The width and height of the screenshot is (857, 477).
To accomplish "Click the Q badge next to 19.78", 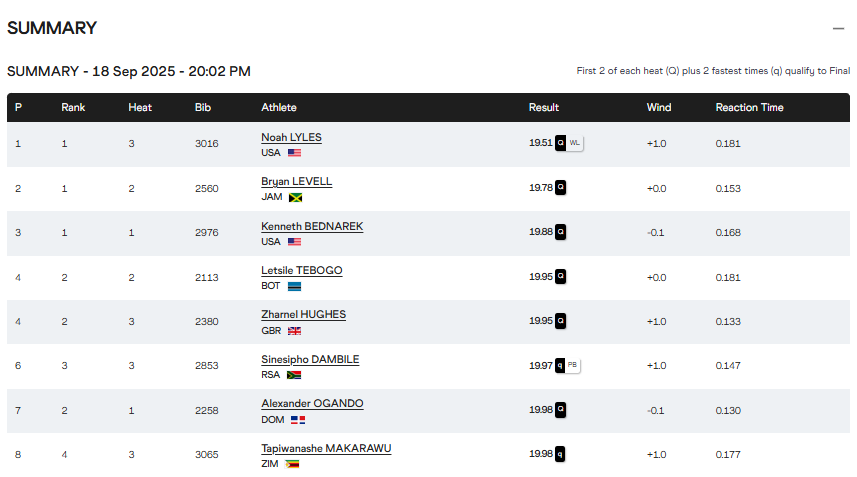I will click(561, 188).
